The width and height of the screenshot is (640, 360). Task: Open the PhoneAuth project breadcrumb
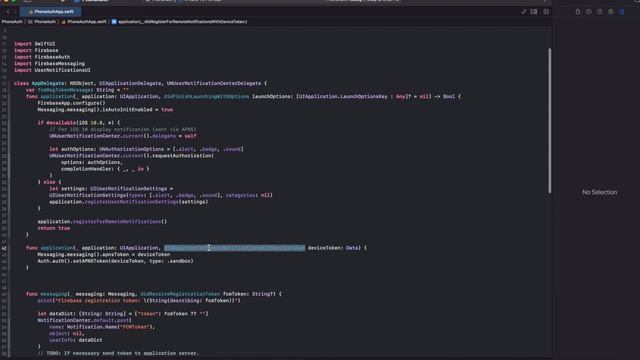[x=12, y=22]
